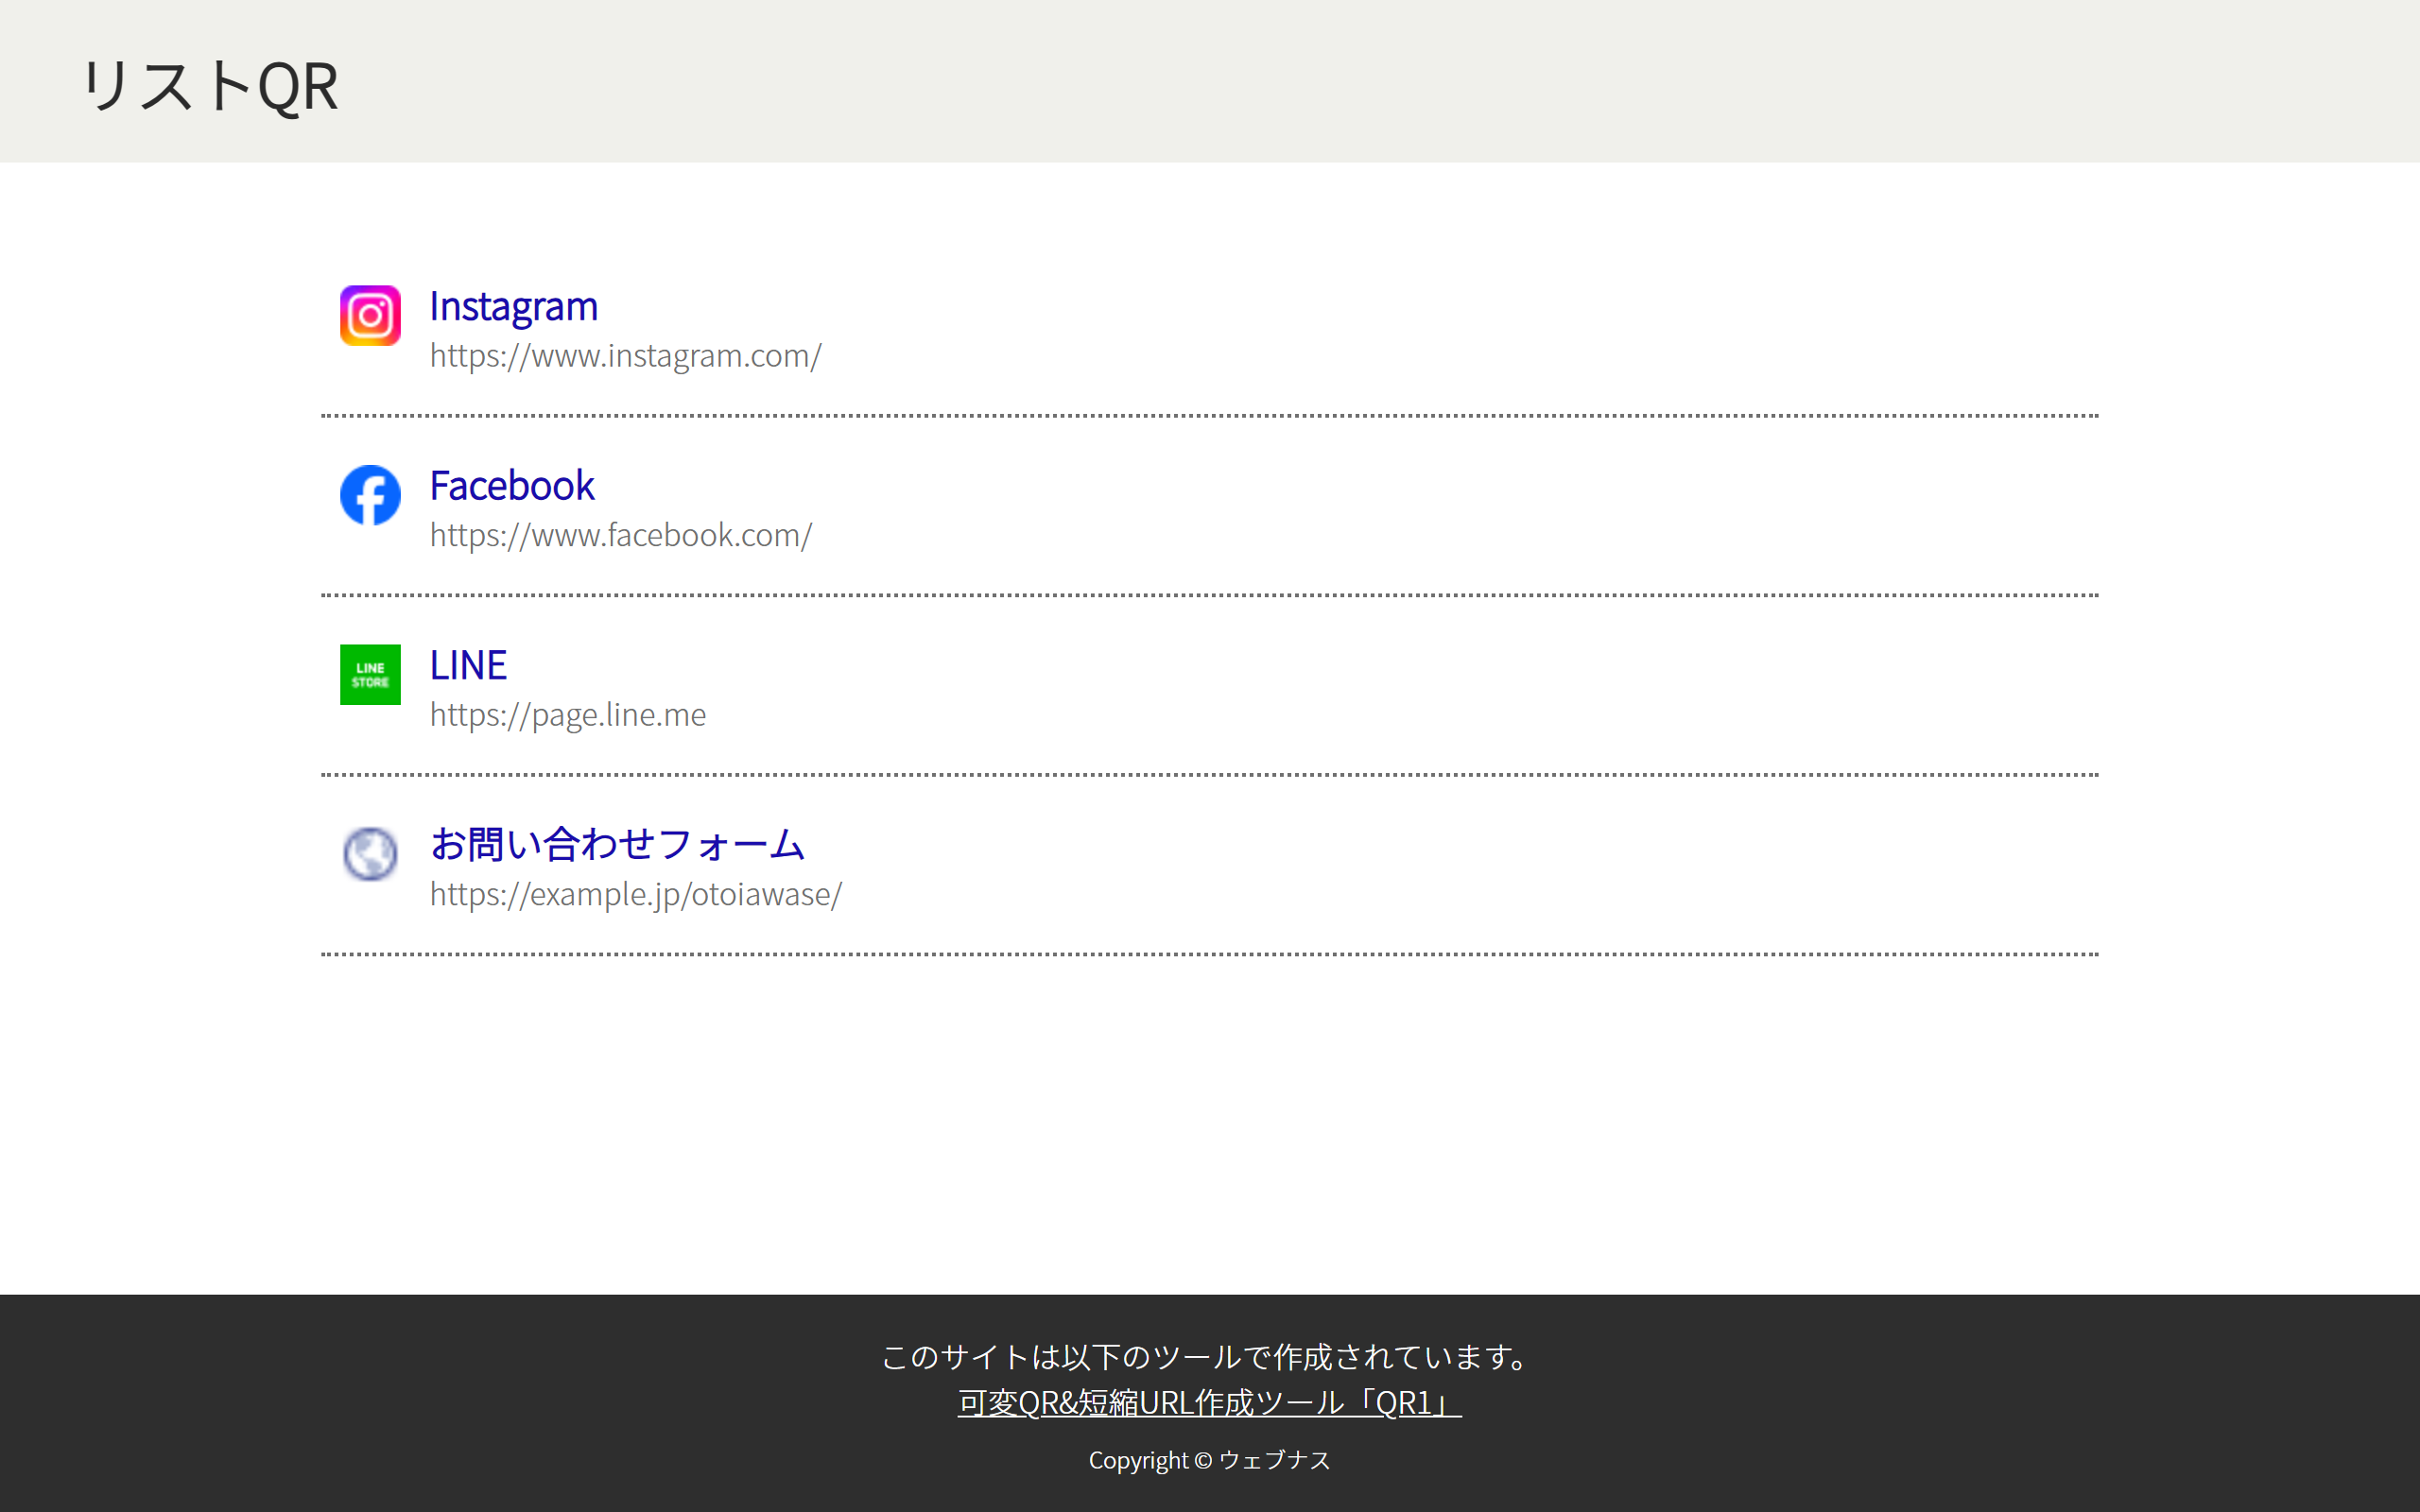The image size is (2420, 1512).
Task: Open the お問い合わせフォーム link
Action: (617, 845)
